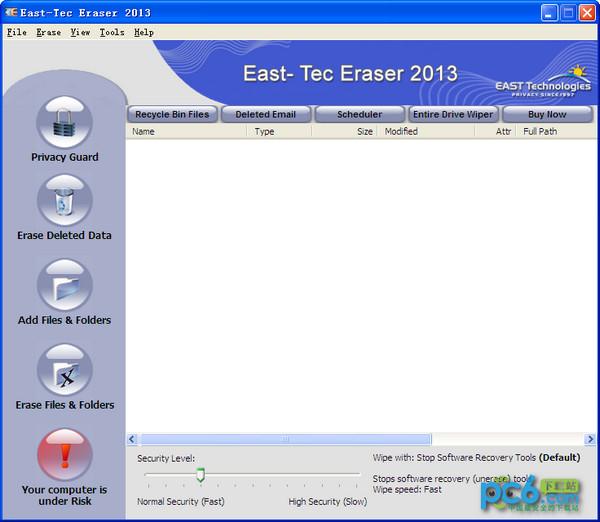Image resolution: width=600 pixels, height=522 pixels.
Task: Click the High Security (Slow) label
Action: click(x=328, y=501)
